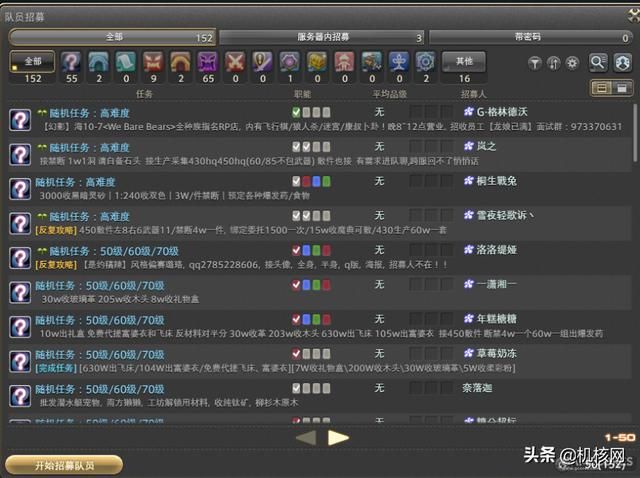Click duty icon of G-格林德沃 listing
The width and height of the screenshot is (640, 478).
tap(20, 120)
